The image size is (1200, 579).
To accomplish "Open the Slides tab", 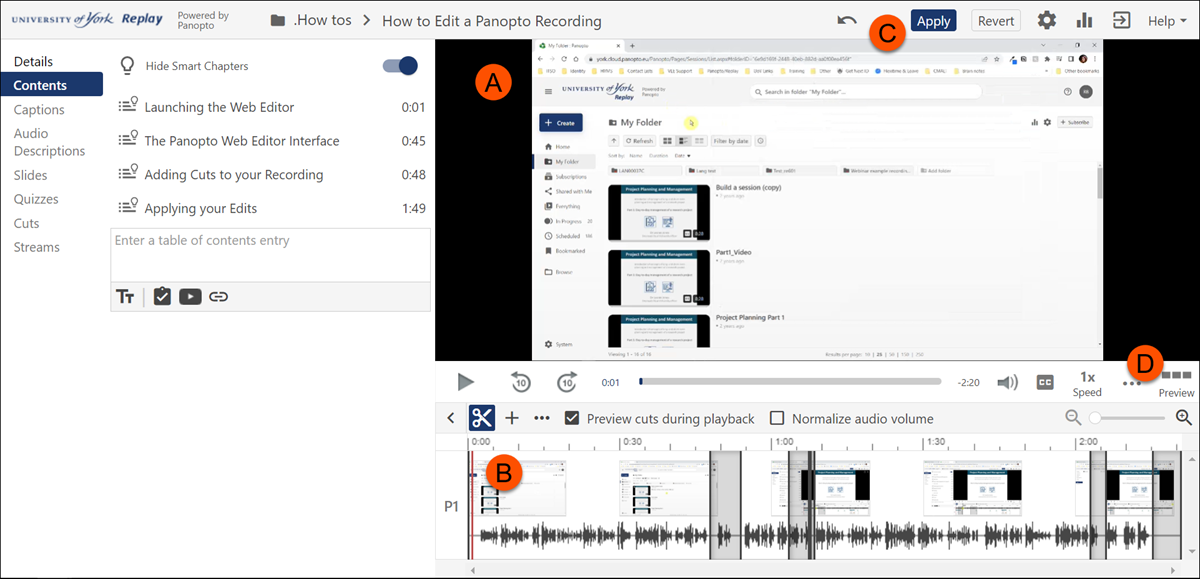I will [x=30, y=175].
